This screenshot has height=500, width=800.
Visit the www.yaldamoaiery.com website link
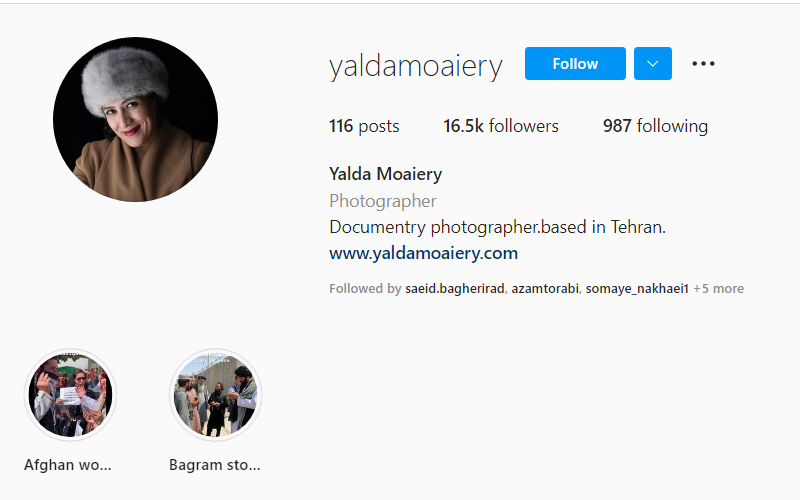pyautogui.click(x=423, y=253)
